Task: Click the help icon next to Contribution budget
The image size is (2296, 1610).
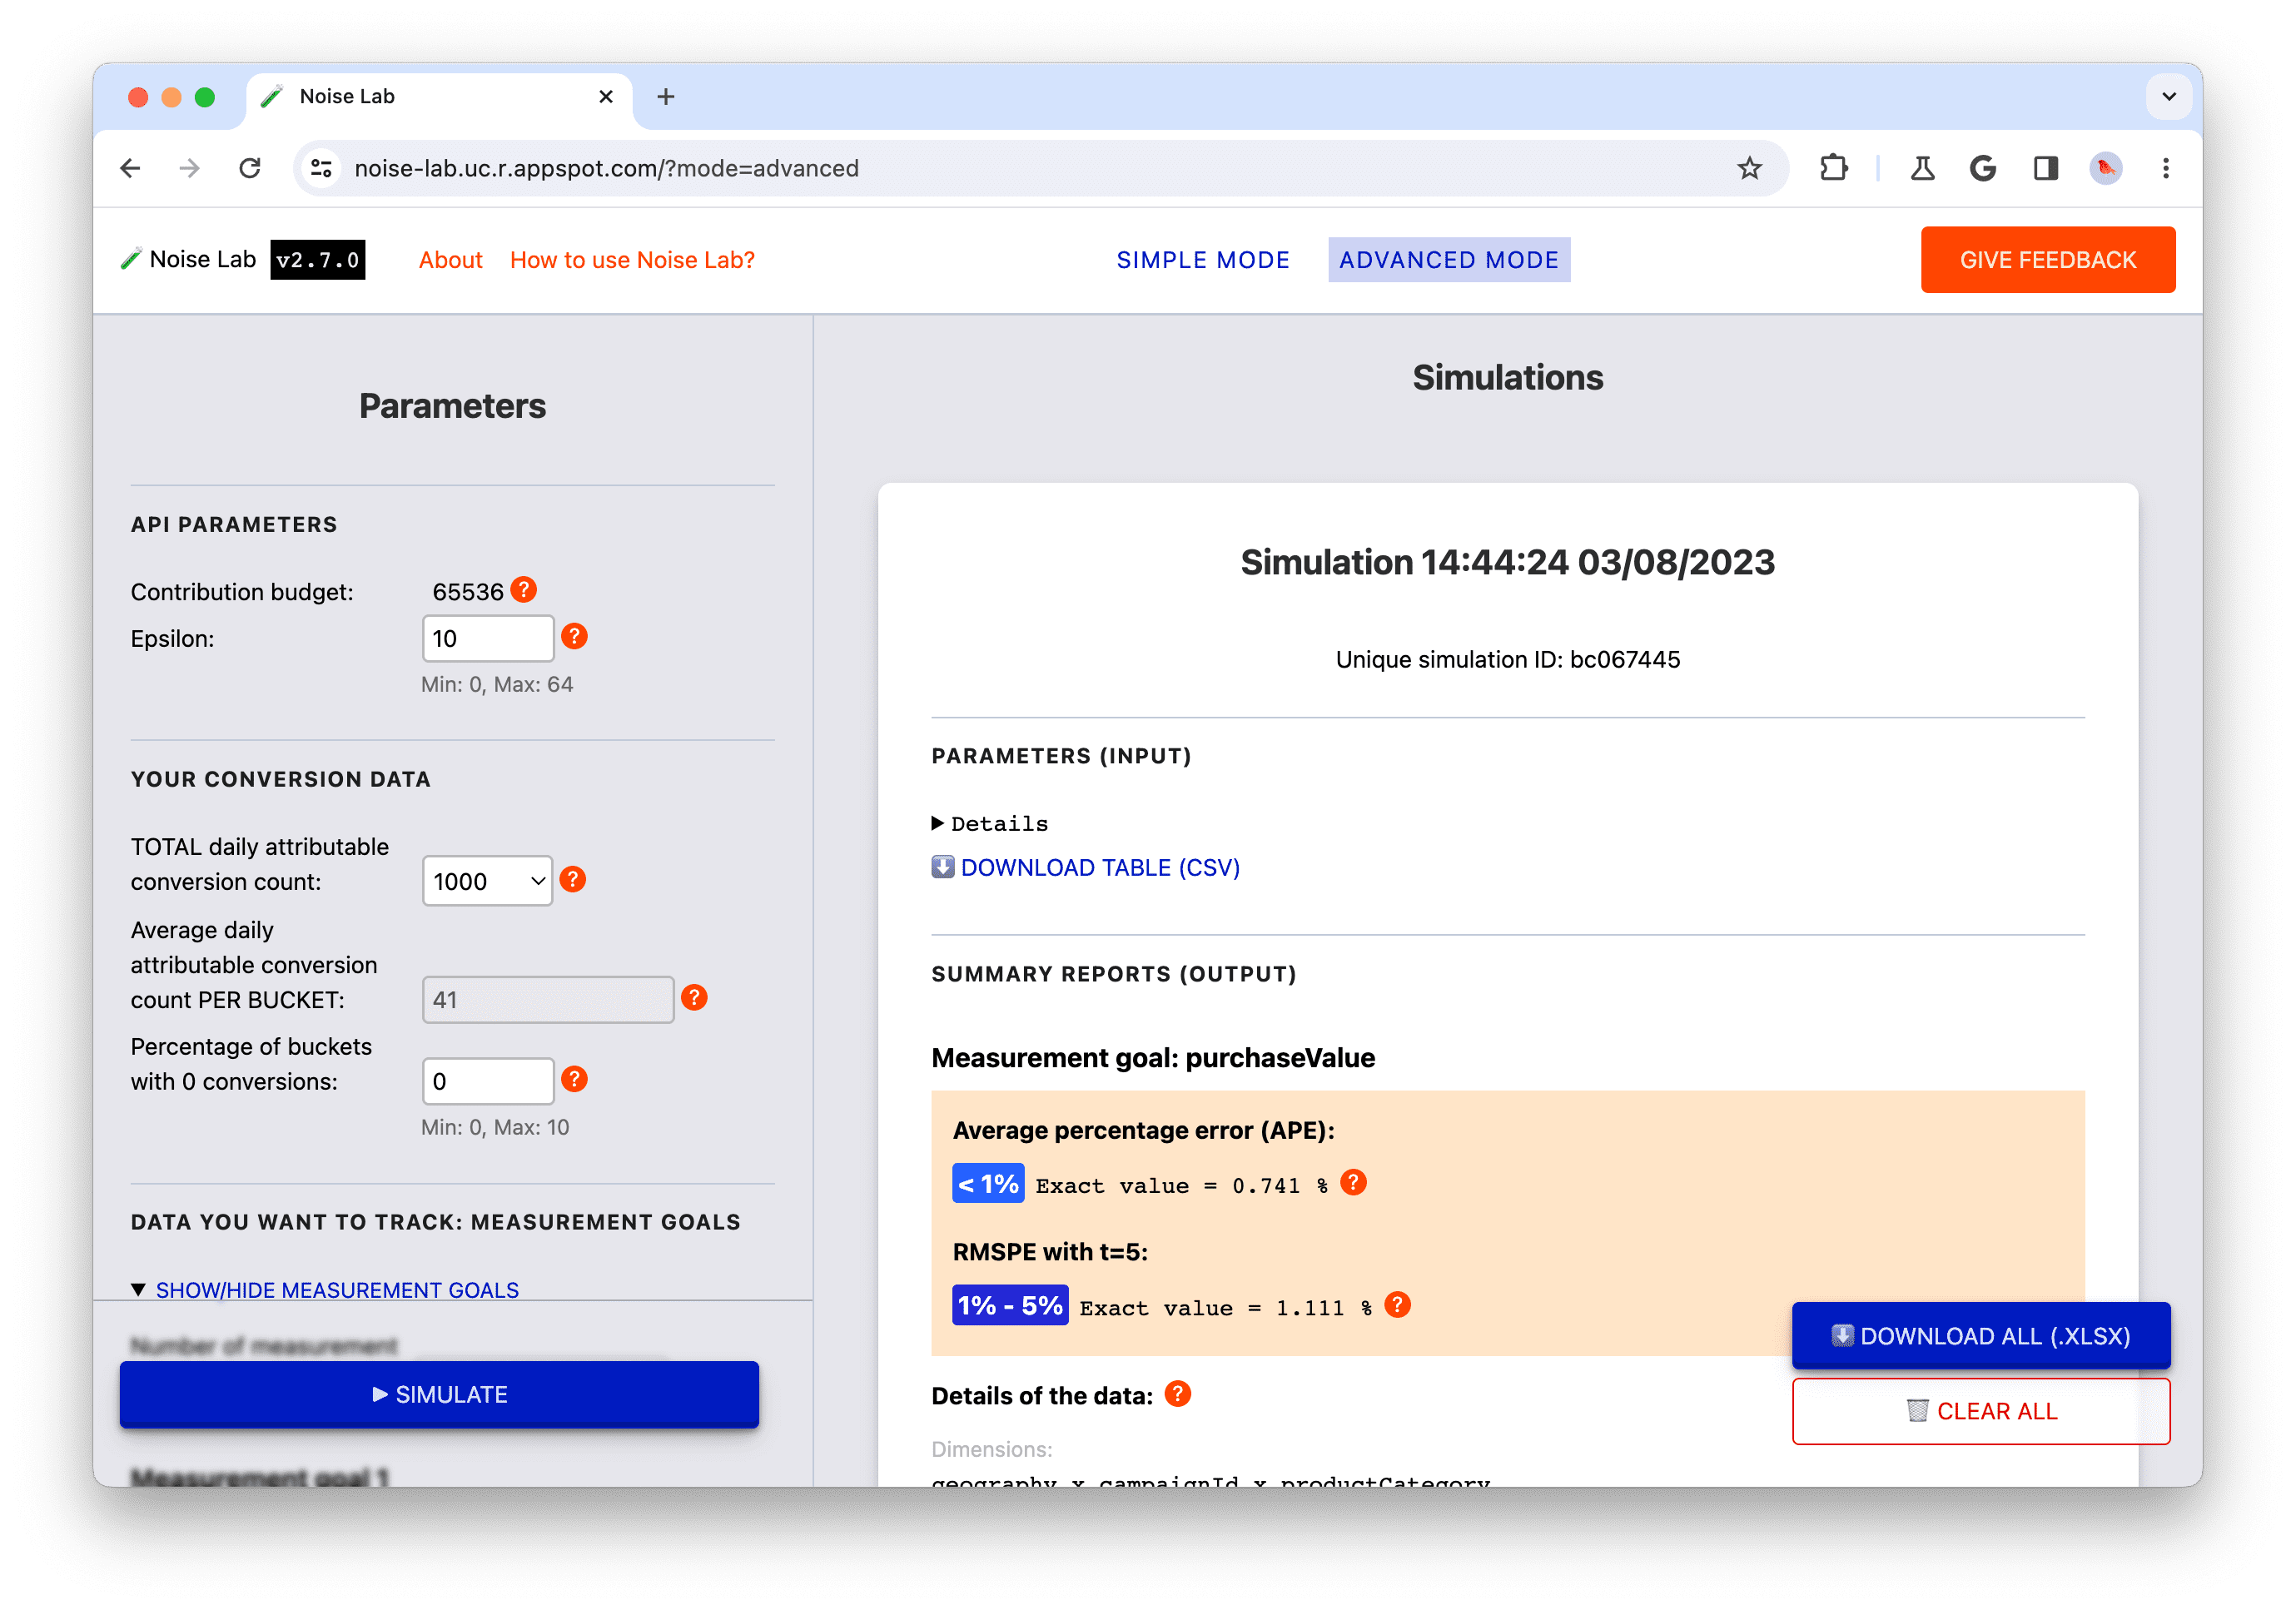Action: click(529, 589)
